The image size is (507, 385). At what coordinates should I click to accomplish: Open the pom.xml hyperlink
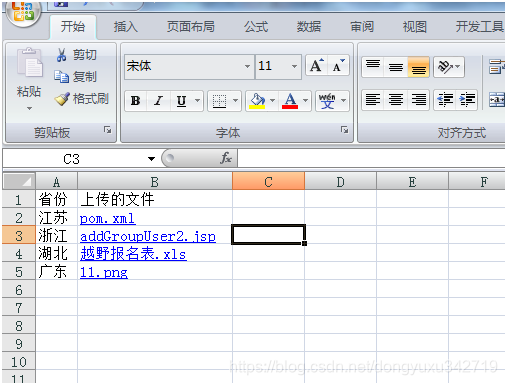pyautogui.click(x=107, y=219)
